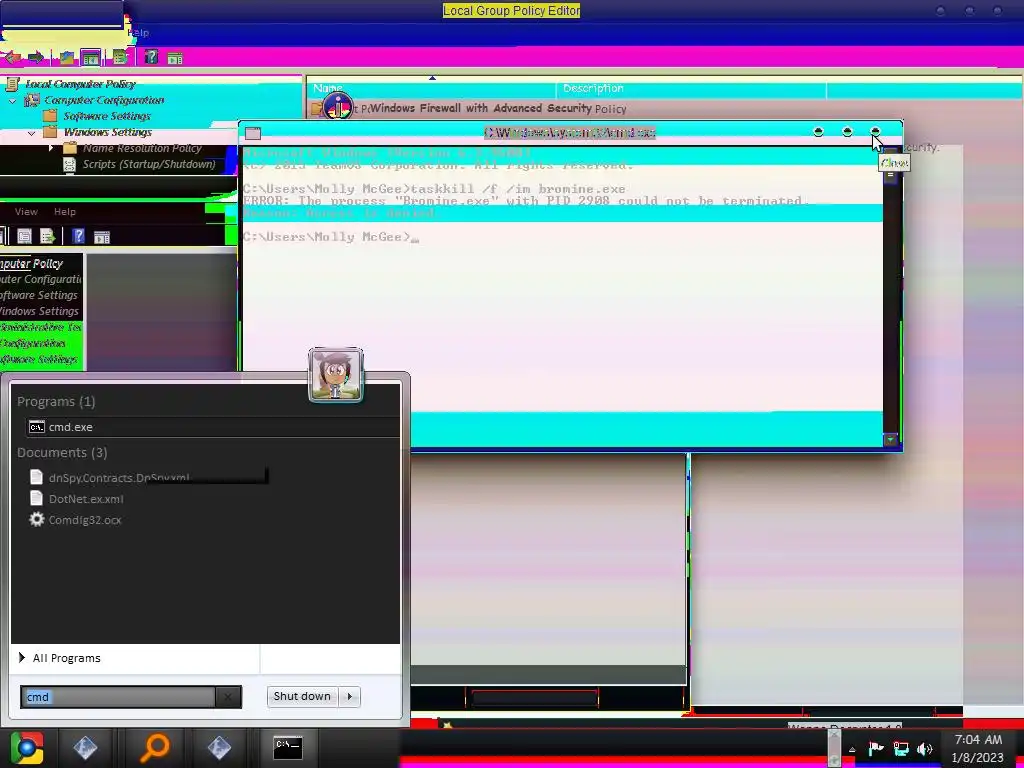Click the Help question-mark icon in lower toolbar
1024x768 pixels.
coord(78,236)
